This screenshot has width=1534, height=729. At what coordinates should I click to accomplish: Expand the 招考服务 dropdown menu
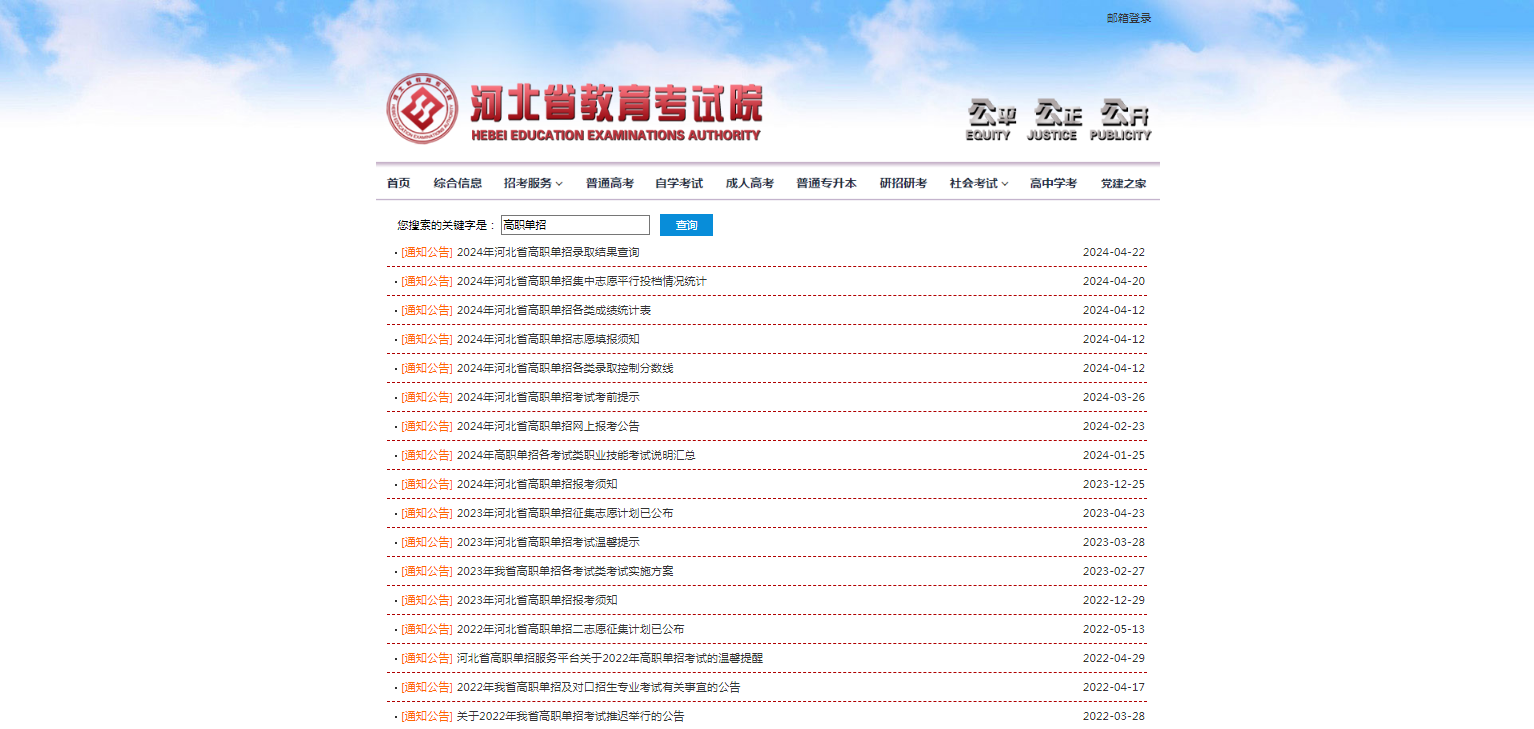533,183
